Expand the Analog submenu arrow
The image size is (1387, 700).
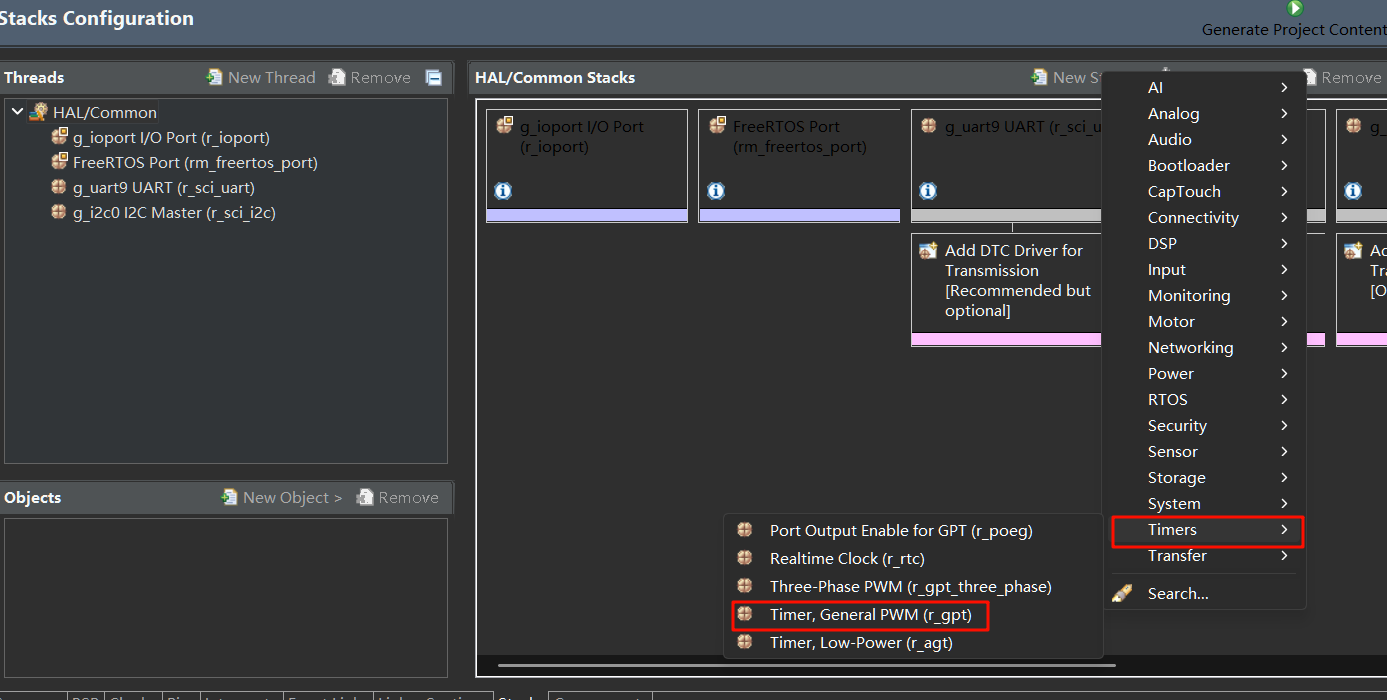point(1284,113)
